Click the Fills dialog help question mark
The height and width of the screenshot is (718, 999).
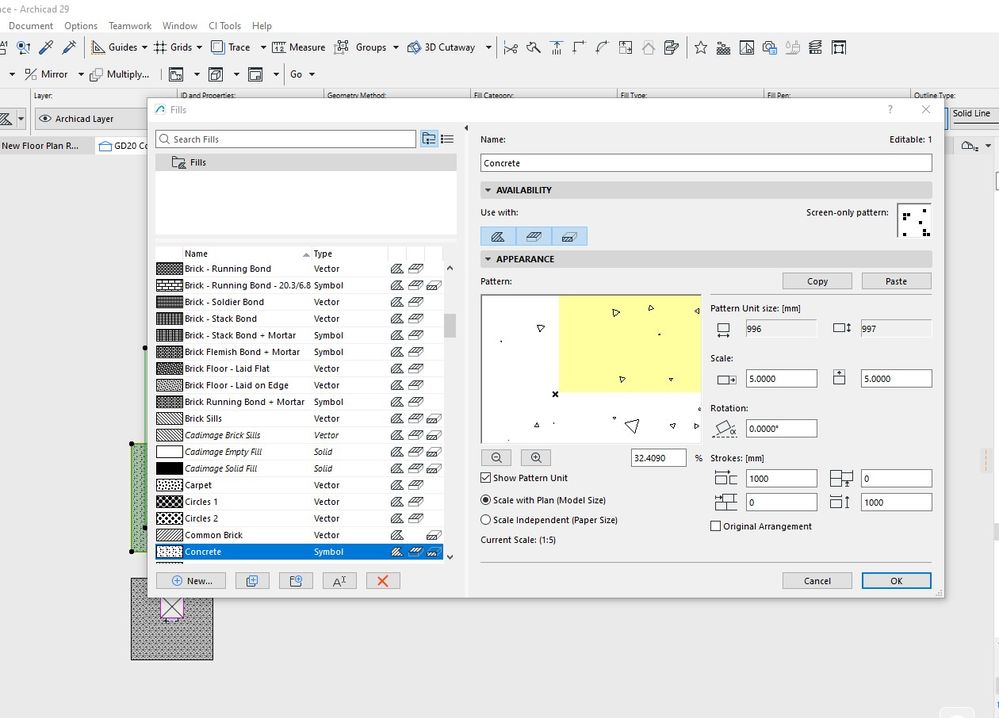click(890, 110)
